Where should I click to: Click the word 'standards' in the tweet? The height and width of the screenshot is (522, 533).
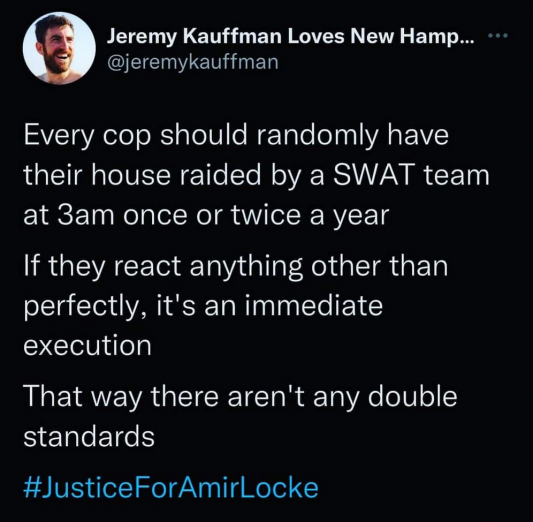(89, 436)
